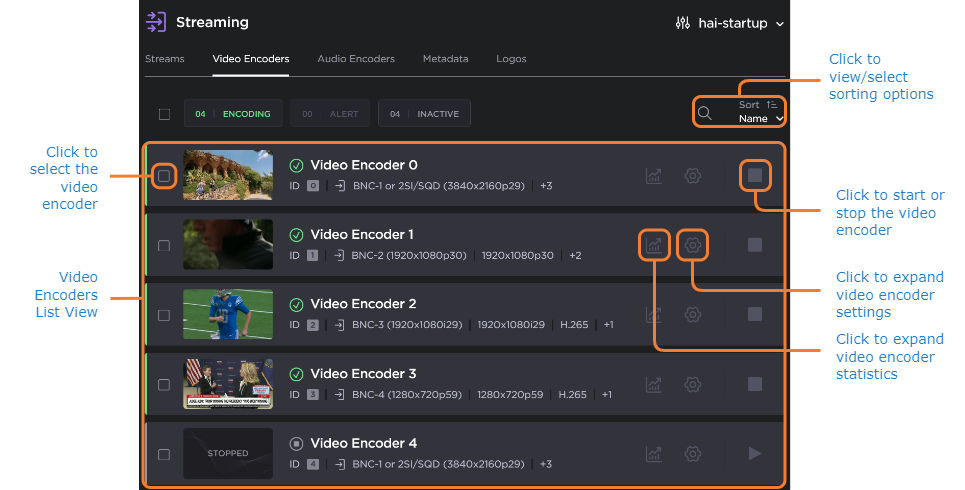This screenshot has width=965, height=490.
Task: Switch to the Audio Encoders tab
Action: pos(355,59)
